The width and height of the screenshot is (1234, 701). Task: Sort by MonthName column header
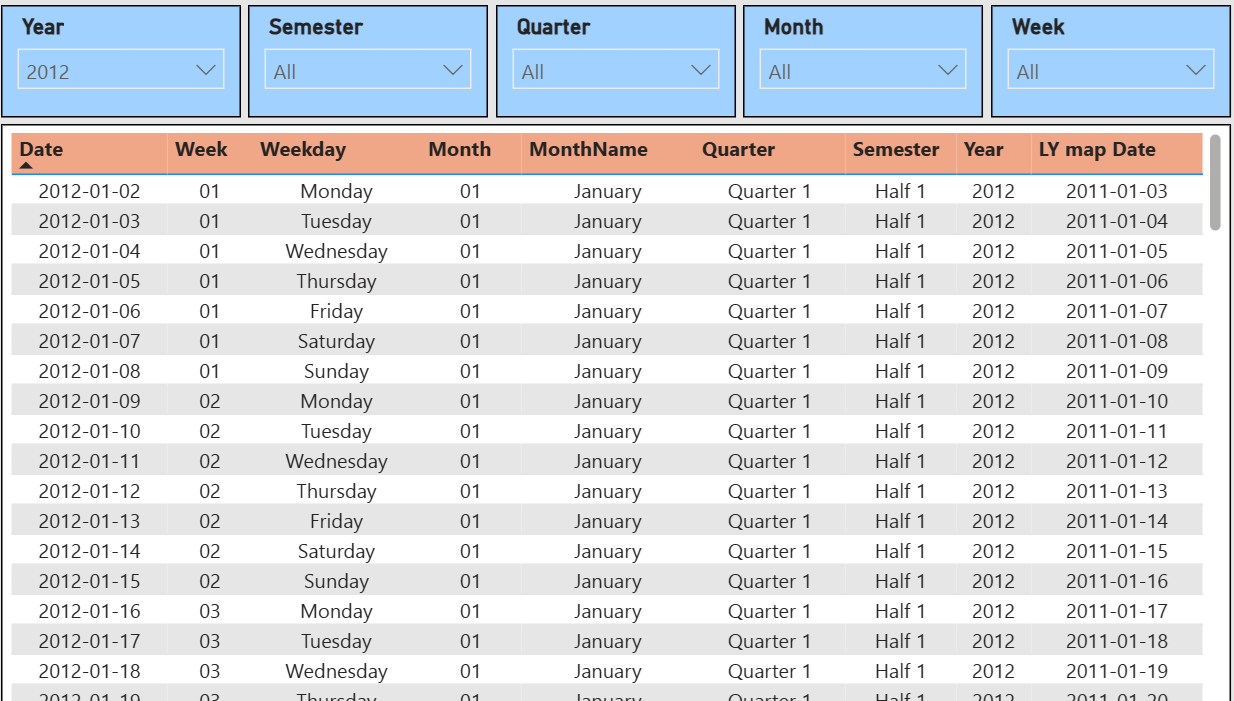point(588,150)
